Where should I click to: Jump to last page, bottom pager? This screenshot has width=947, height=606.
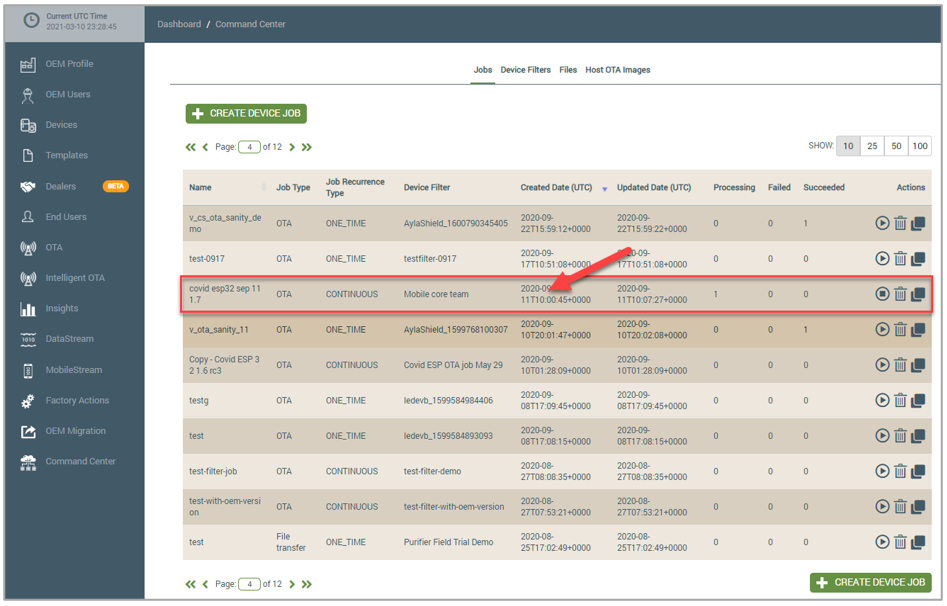[307, 584]
